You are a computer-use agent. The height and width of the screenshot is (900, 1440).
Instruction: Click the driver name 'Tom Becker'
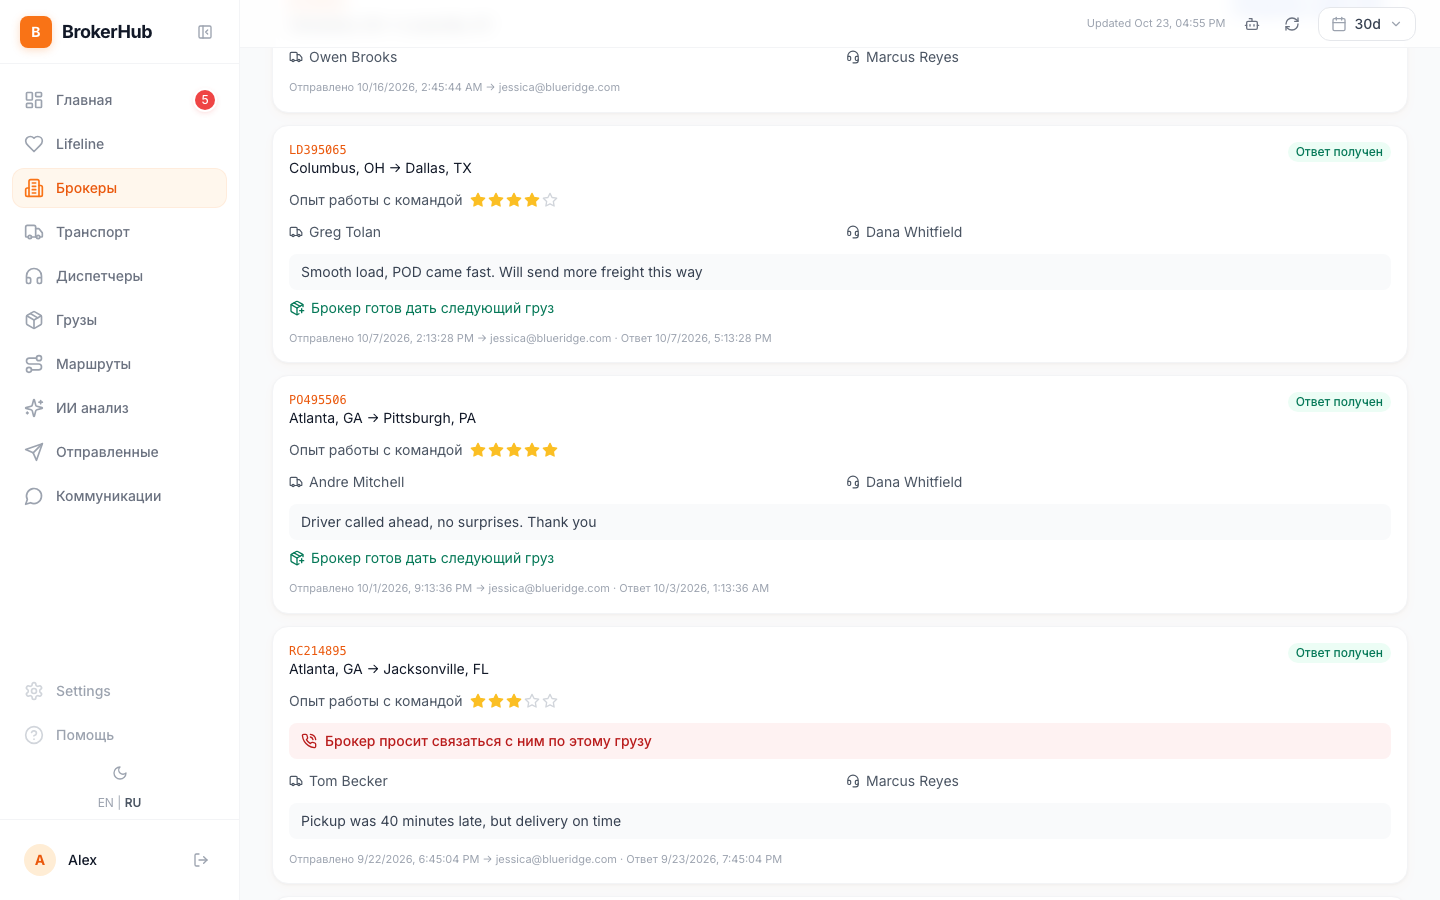(348, 781)
